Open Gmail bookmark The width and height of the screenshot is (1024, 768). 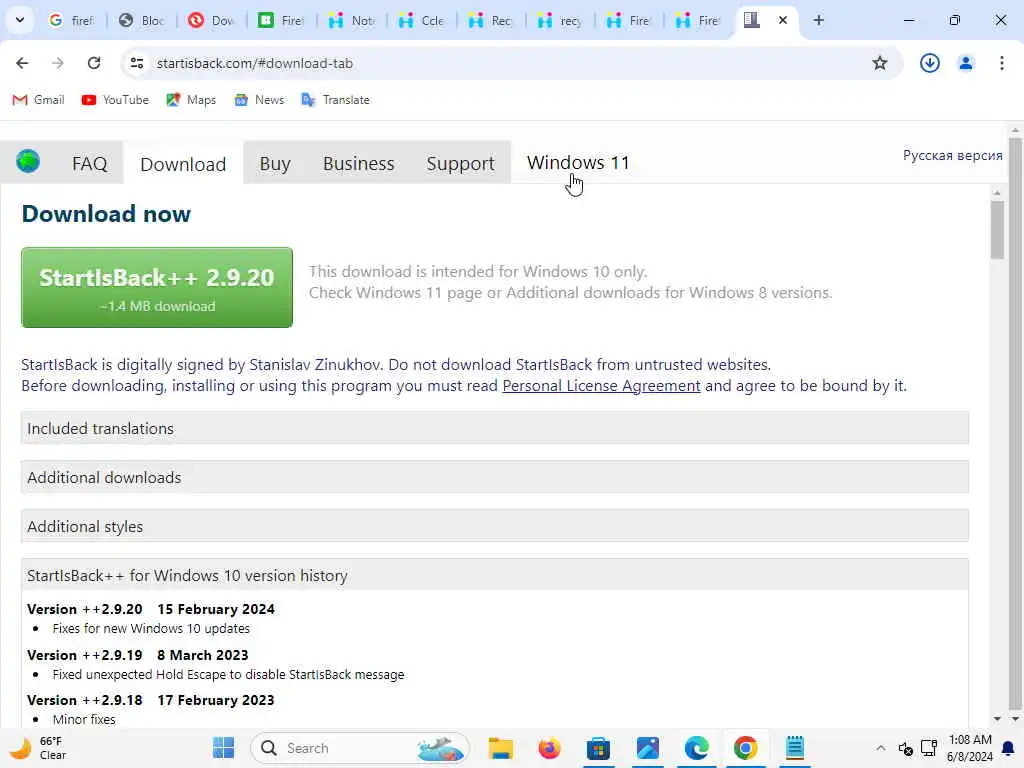click(39, 100)
